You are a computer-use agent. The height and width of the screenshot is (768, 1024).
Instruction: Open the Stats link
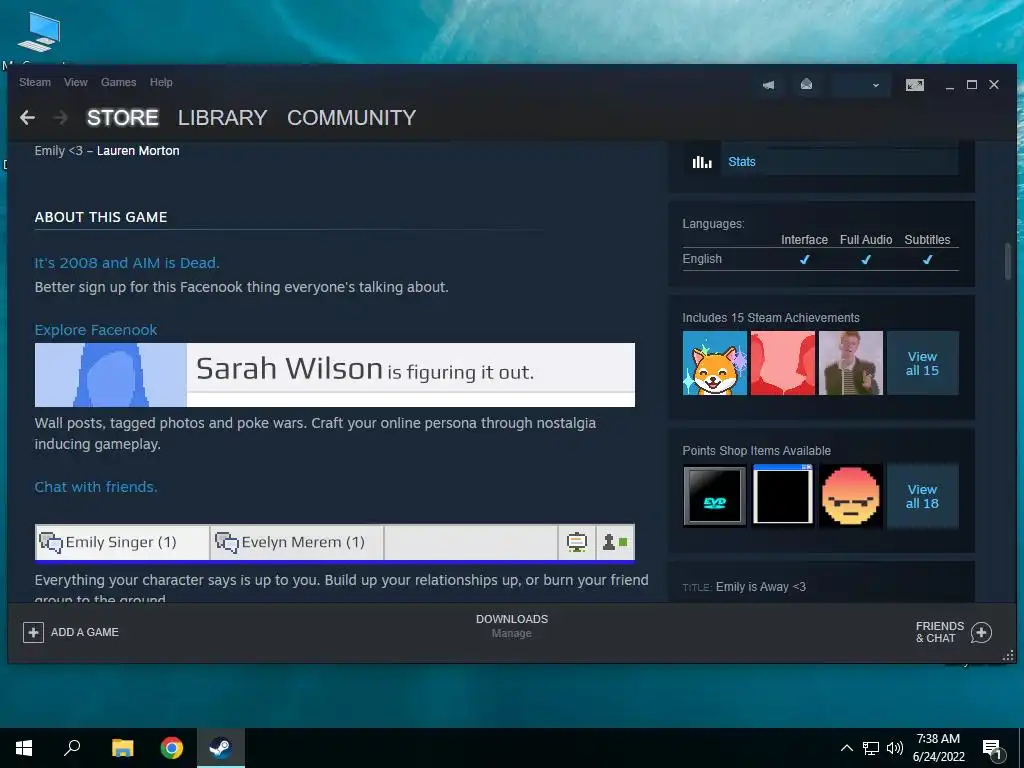click(742, 162)
